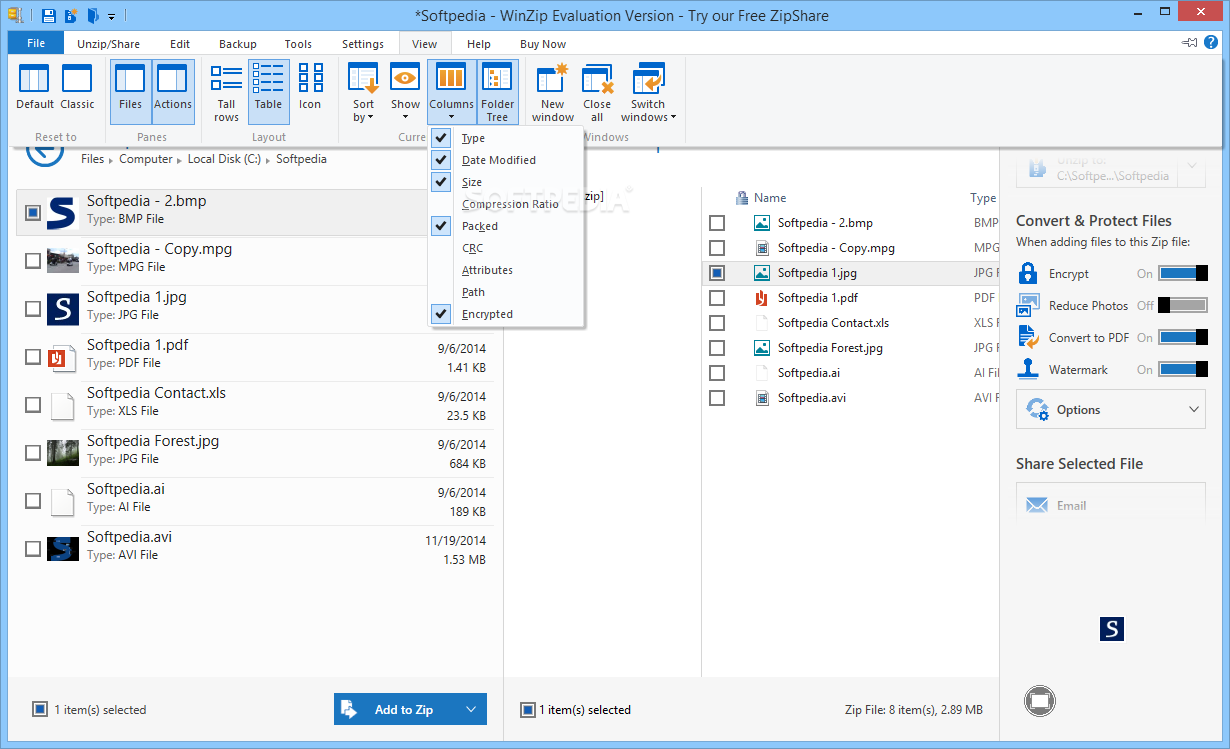Click the pin icon near top-right corner
Image resolution: width=1230 pixels, height=749 pixels.
point(1190,43)
